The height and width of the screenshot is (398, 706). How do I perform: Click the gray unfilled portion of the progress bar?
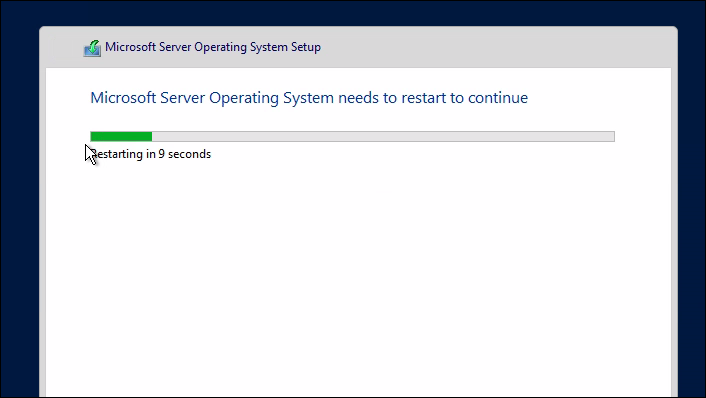383,136
